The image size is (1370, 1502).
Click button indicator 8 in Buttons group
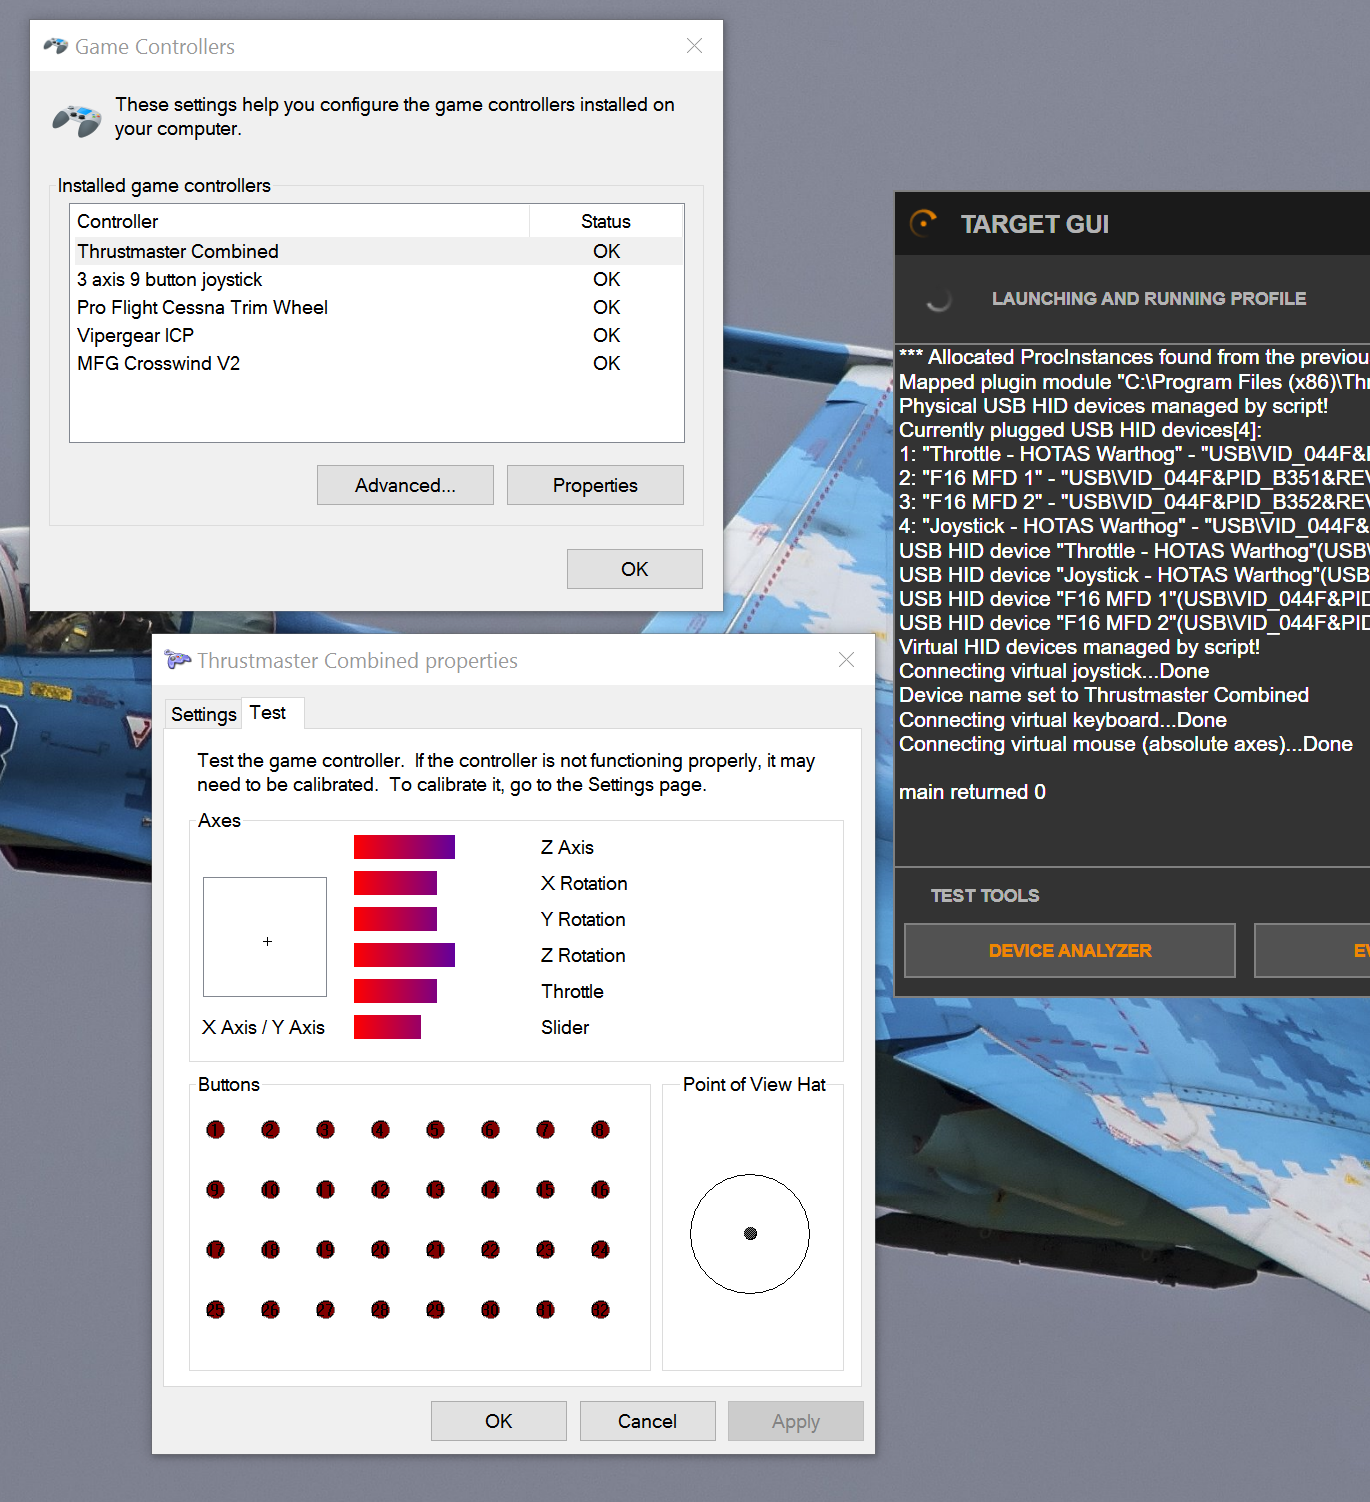[600, 1130]
